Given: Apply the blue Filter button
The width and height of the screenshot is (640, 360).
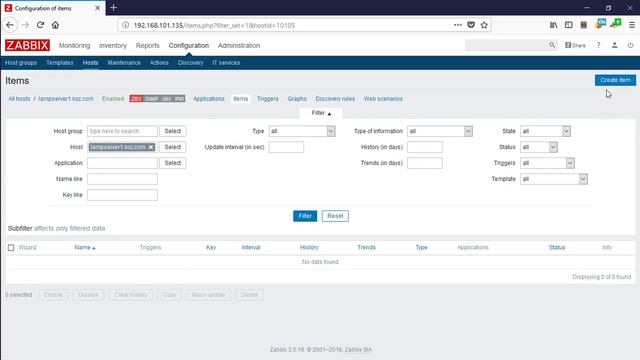Looking at the screenshot, I should pyautogui.click(x=305, y=216).
